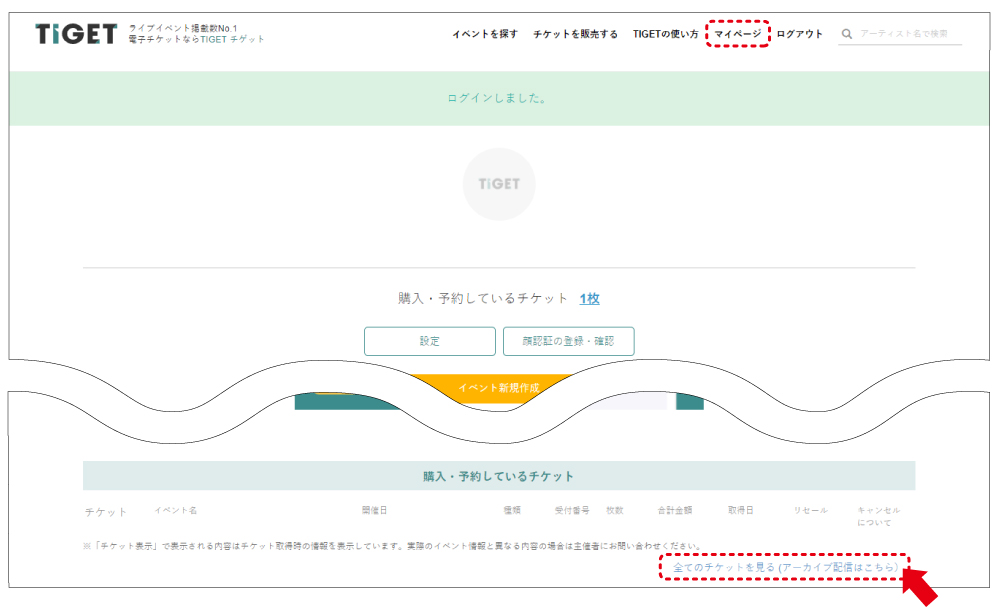This screenshot has height=610, width=1000.
Task: Click the round TiGET profile avatar
Action: 499,184
